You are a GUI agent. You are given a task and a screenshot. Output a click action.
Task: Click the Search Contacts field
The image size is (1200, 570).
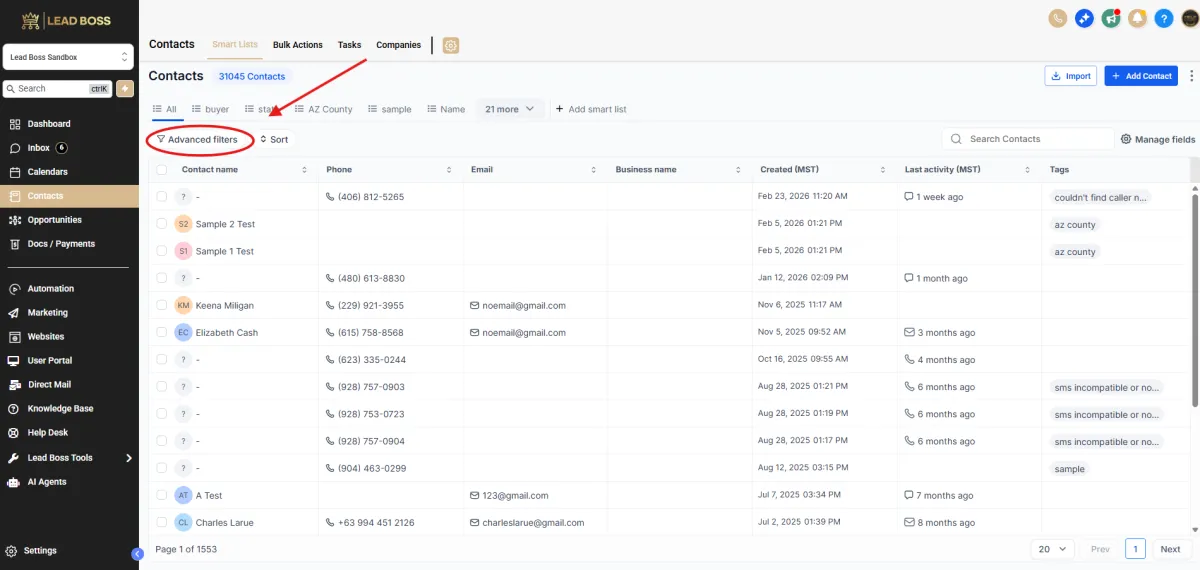click(1028, 139)
